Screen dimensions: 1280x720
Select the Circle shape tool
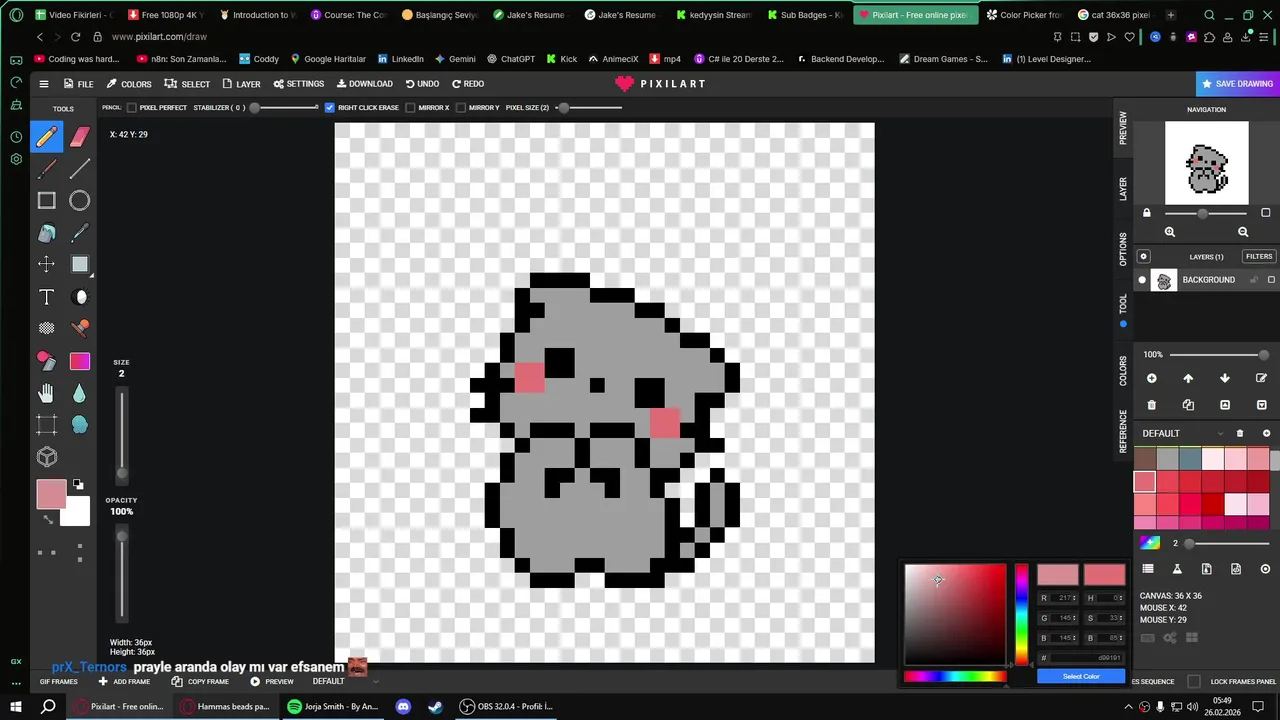coord(80,201)
